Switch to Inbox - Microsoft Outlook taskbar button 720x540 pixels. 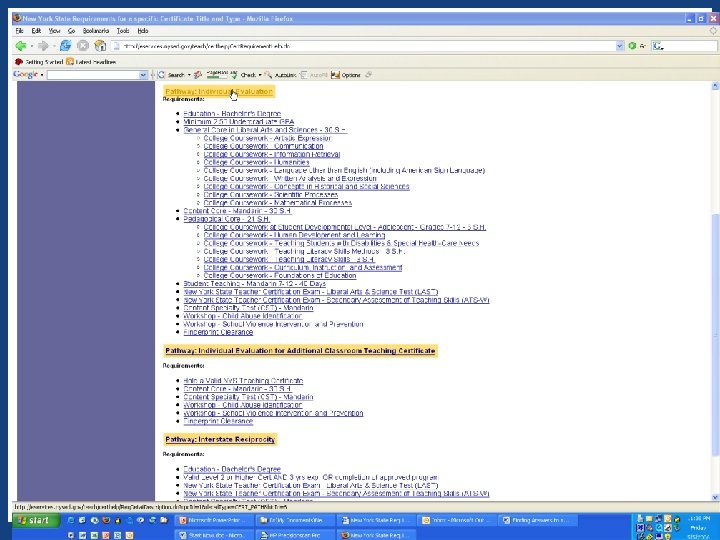tap(456, 520)
